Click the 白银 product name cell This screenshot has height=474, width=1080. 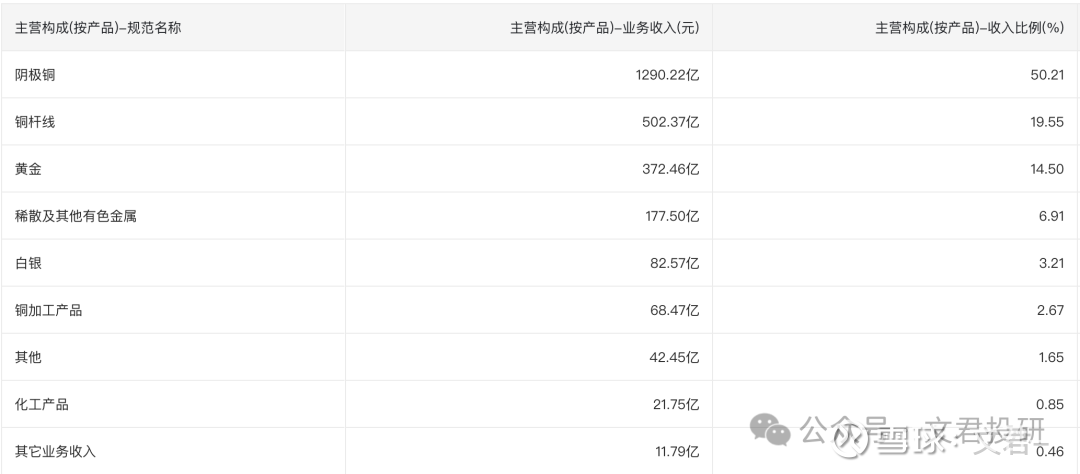pos(28,263)
